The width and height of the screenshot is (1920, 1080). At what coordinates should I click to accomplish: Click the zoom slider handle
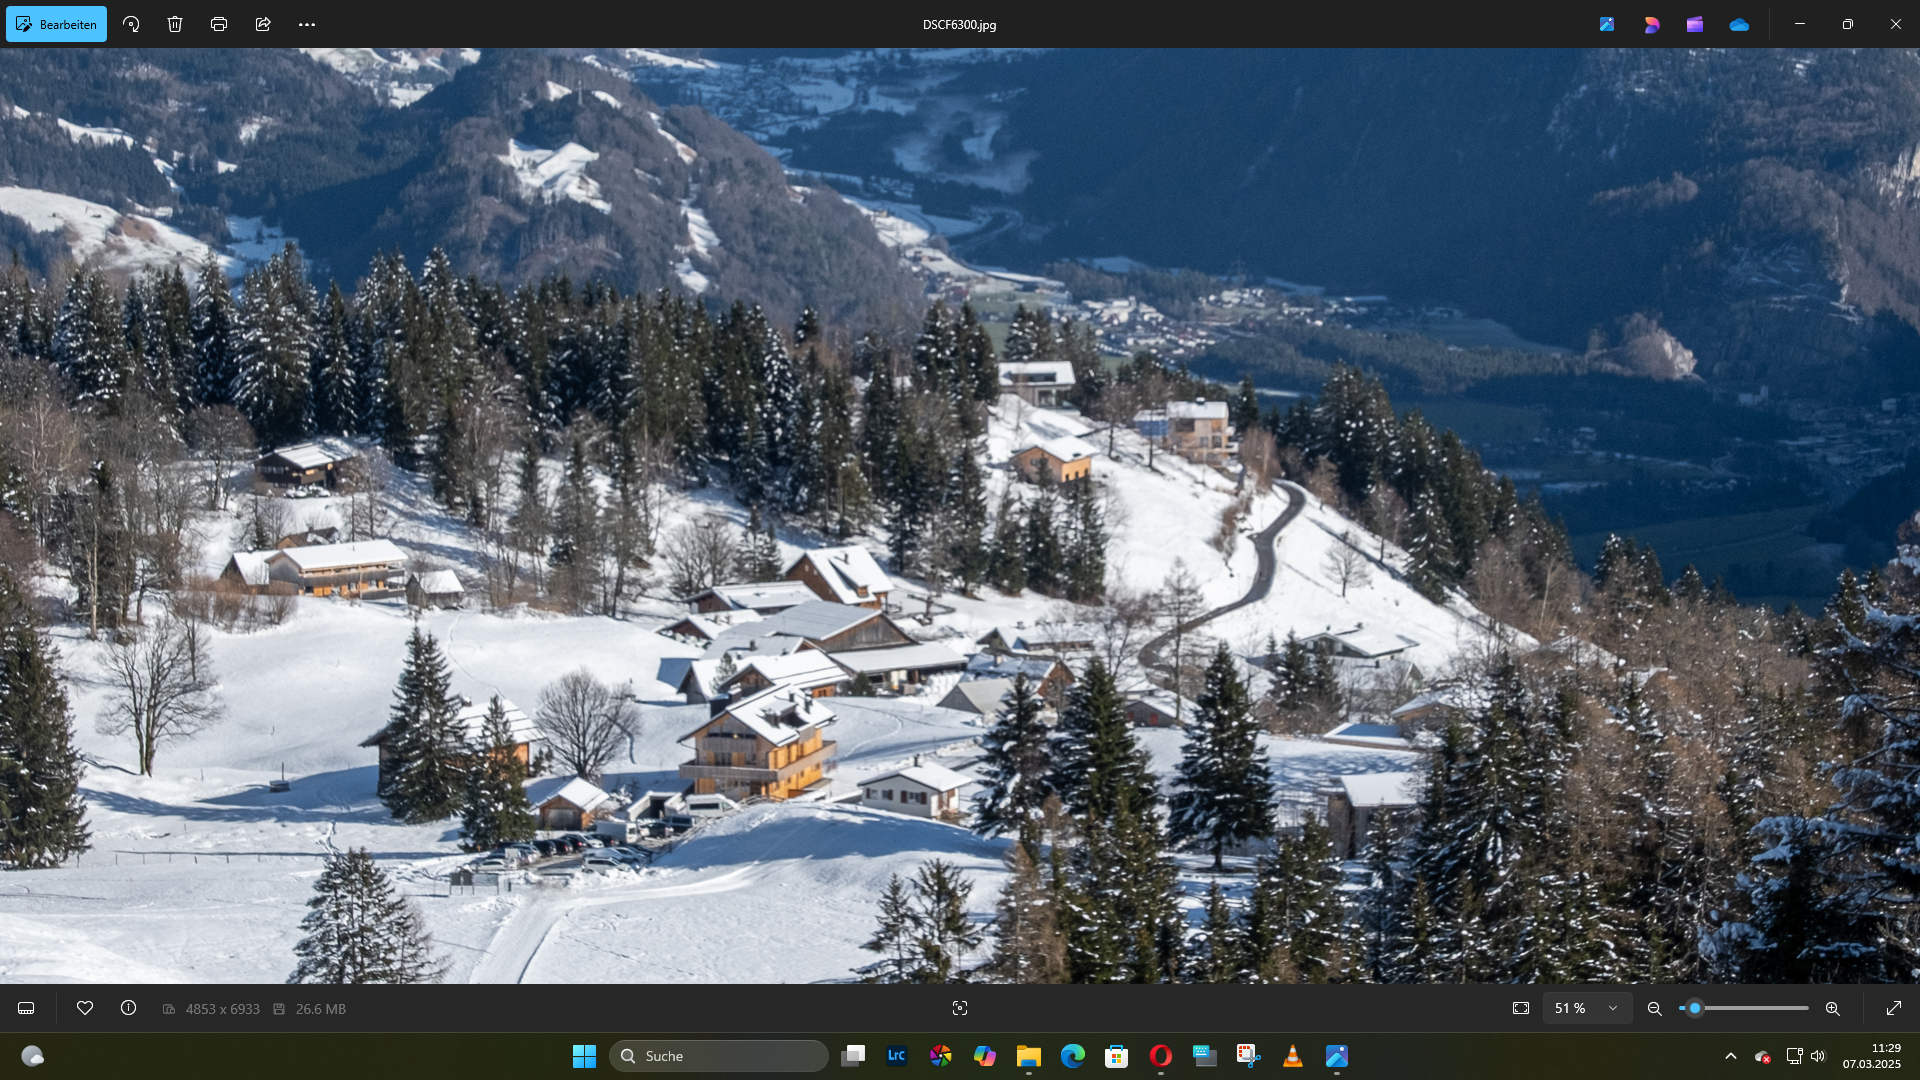click(1695, 1008)
